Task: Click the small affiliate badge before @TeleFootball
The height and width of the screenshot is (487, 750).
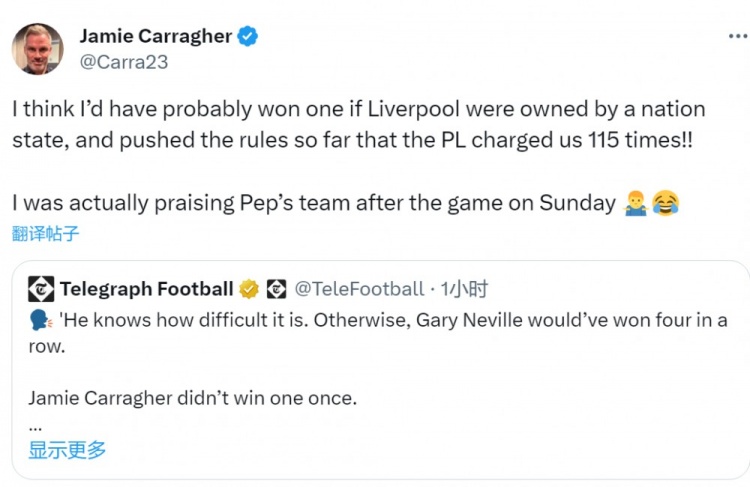Action: point(277,289)
